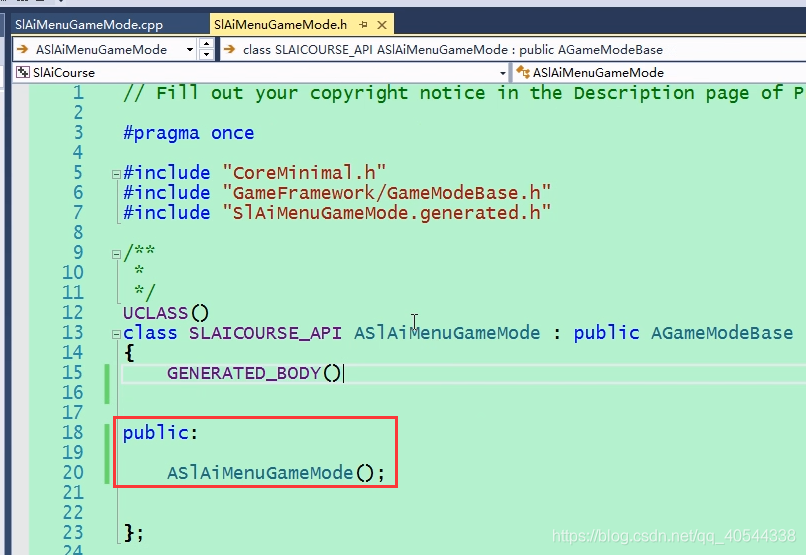Click the GENERATED_BODY() macro
This screenshot has height=555, width=806.
point(254,373)
